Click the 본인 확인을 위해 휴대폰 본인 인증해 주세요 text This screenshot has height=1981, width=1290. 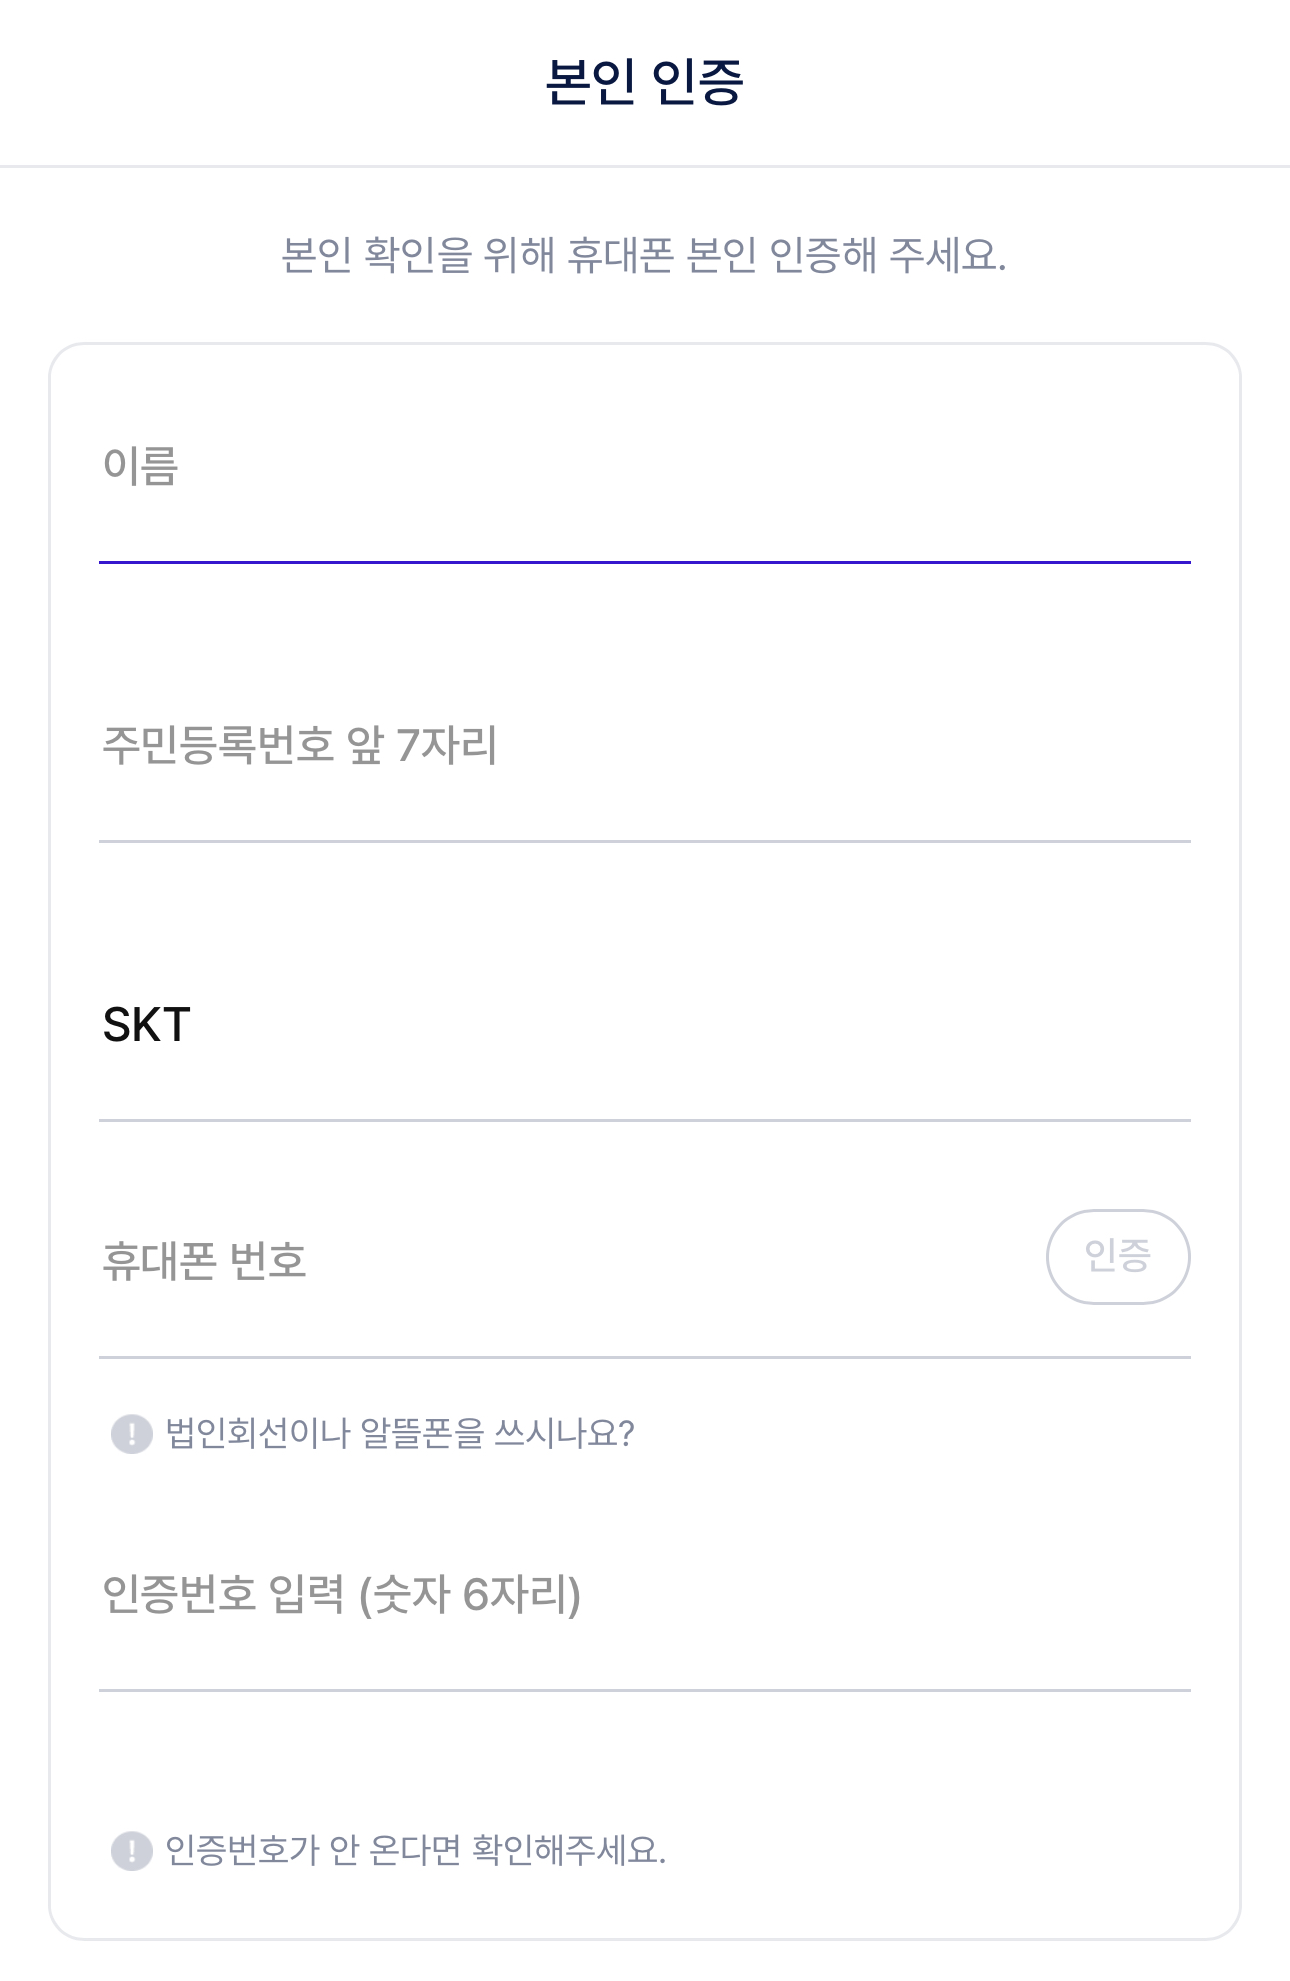click(644, 256)
